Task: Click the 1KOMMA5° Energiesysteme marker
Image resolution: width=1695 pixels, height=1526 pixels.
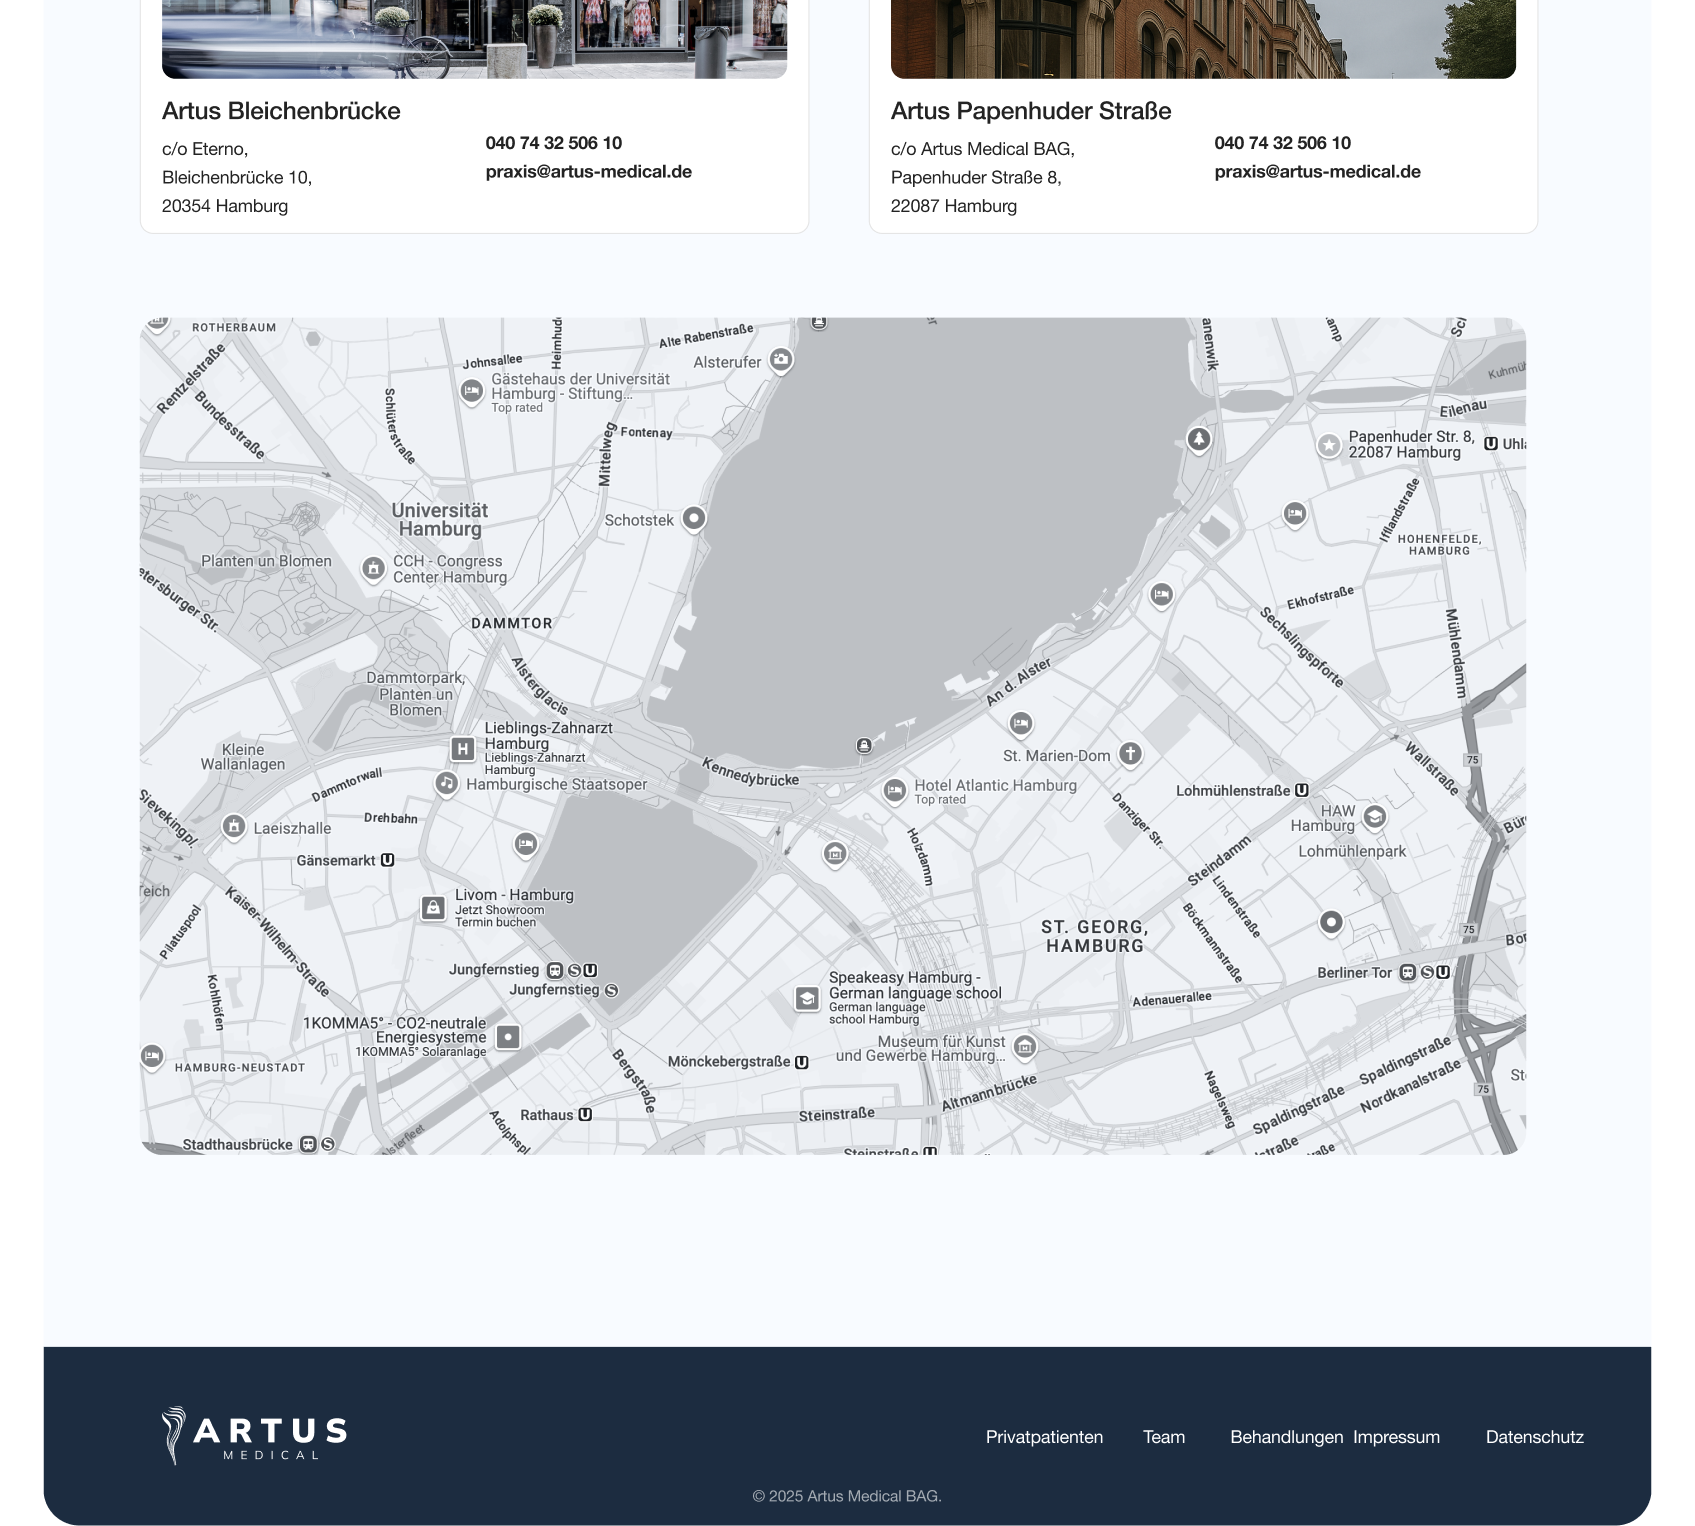Action: [x=508, y=1037]
